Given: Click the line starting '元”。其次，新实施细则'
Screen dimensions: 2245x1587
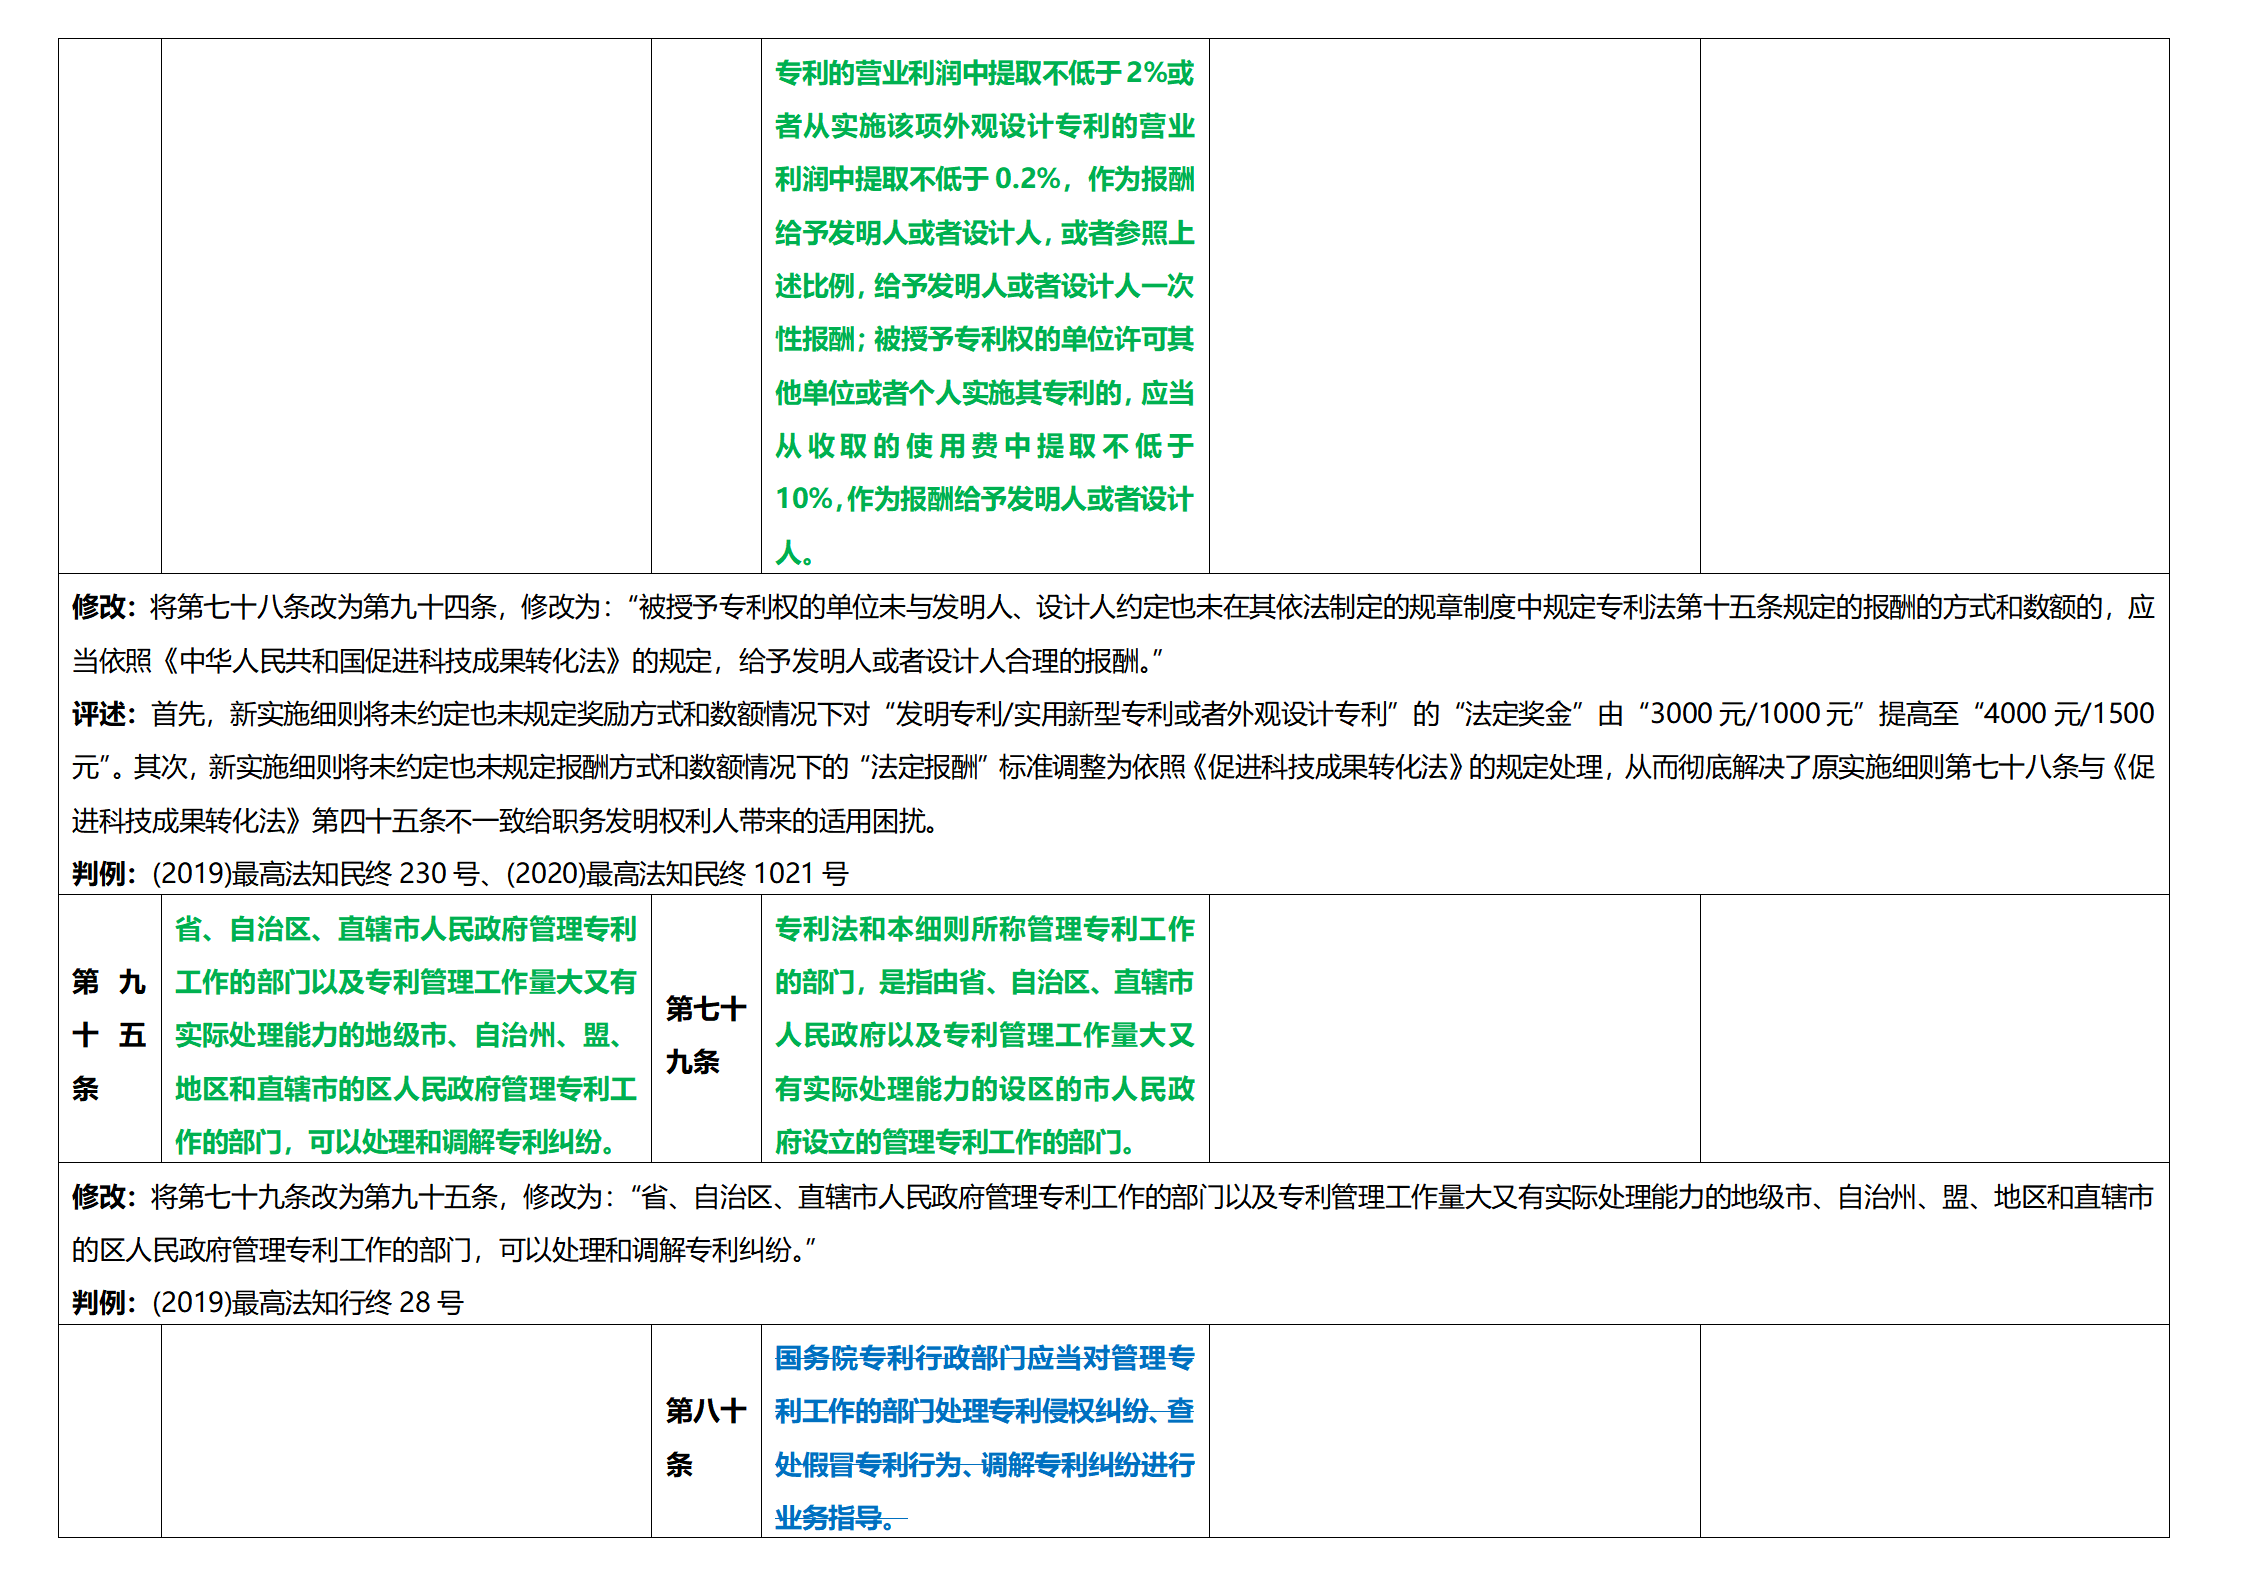Looking at the screenshot, I should [x=1113, y=766].
